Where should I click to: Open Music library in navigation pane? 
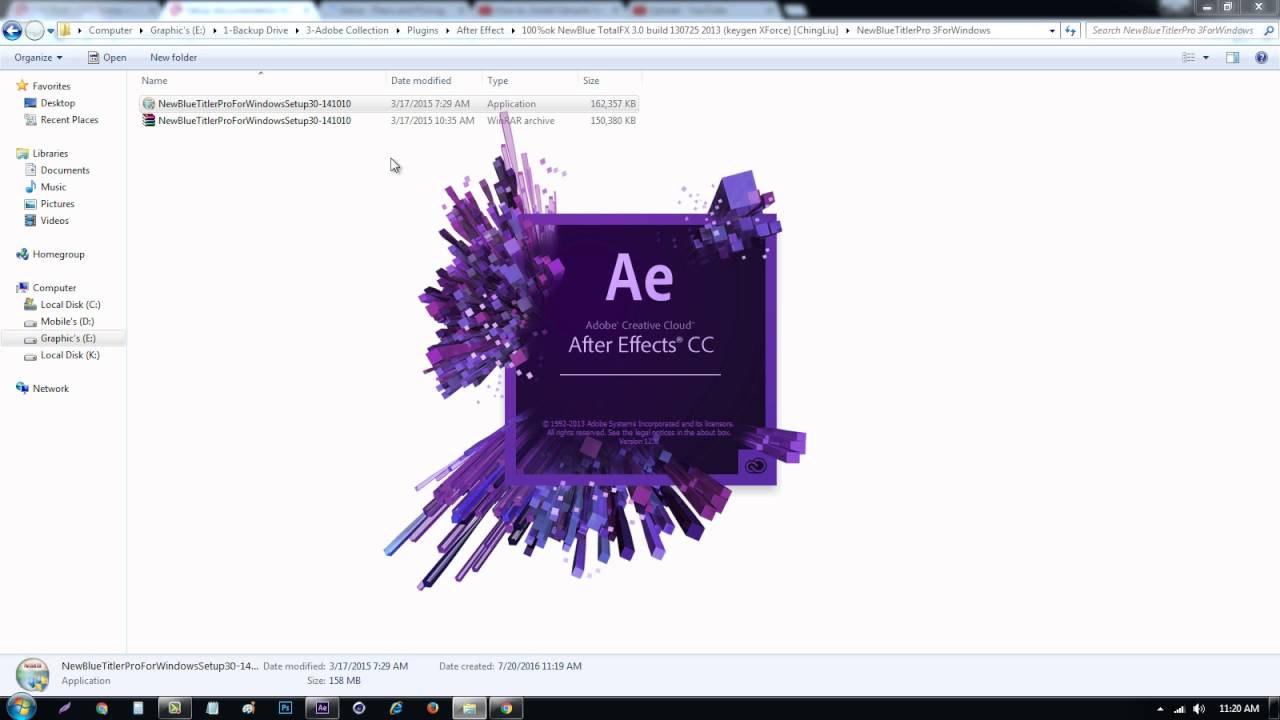[53, 187]
